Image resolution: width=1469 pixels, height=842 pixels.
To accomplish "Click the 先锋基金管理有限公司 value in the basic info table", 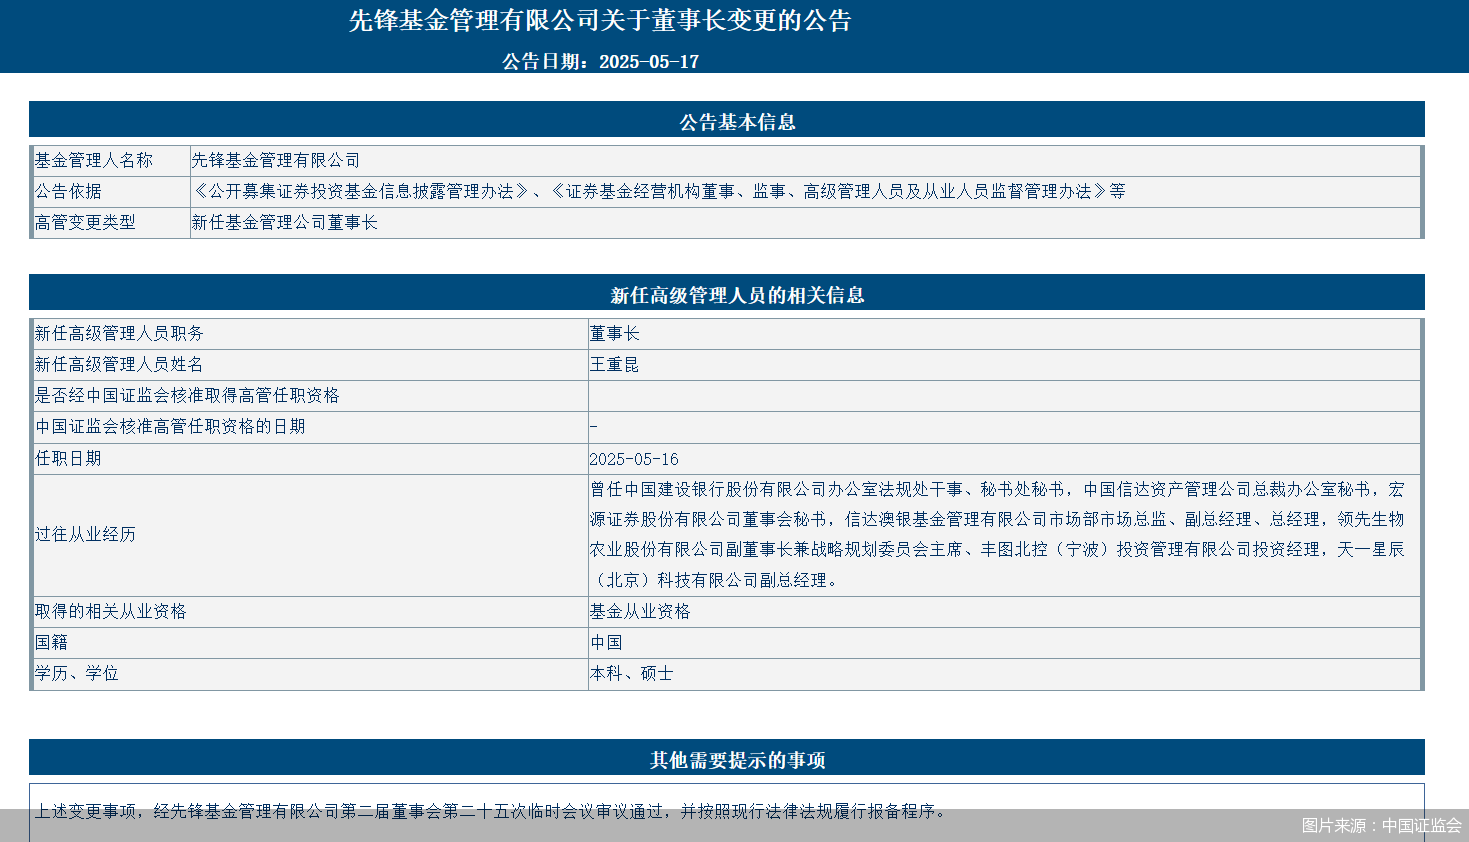I will pos(276,160).
